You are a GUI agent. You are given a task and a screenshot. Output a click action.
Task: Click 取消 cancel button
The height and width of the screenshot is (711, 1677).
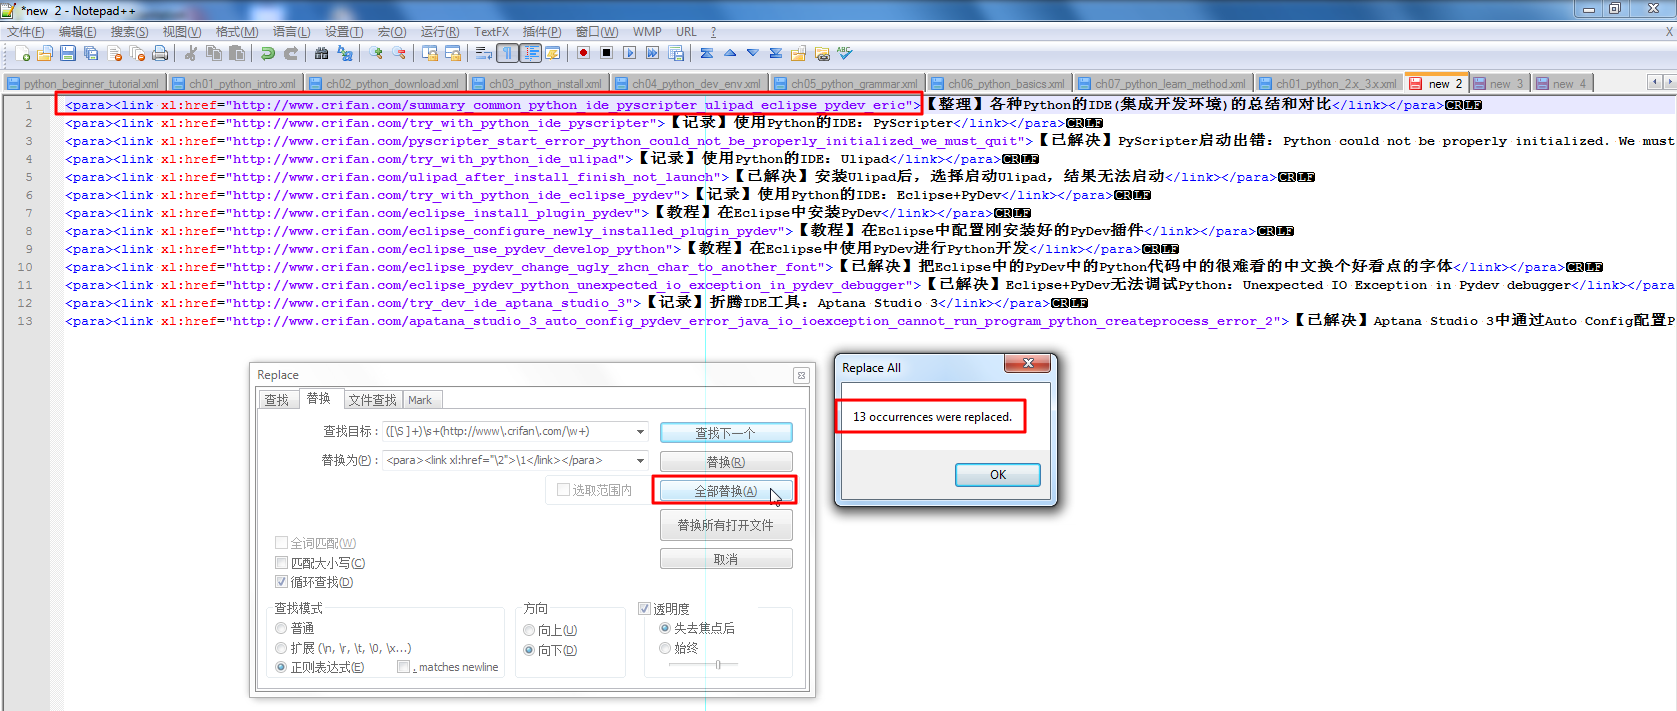[x=726, y=559]
